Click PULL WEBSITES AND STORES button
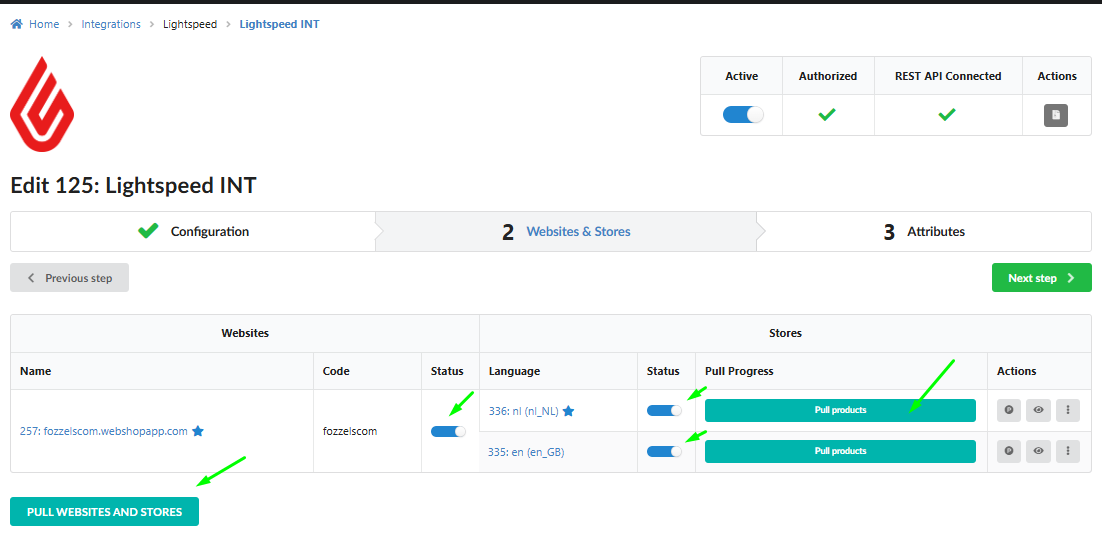Screen dimensions: 1102x541 coord(105,511)
